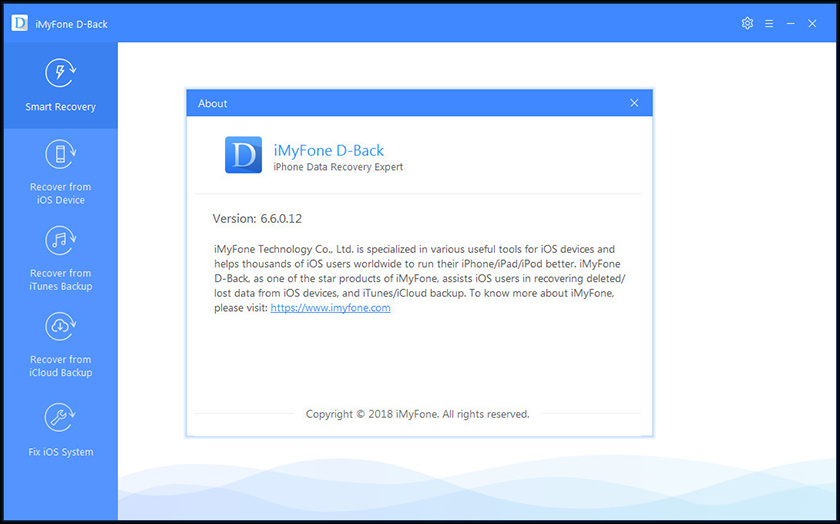The image size is (840, 524).
Task: Click the D logo in the title bar
Action: pos(20,23)
